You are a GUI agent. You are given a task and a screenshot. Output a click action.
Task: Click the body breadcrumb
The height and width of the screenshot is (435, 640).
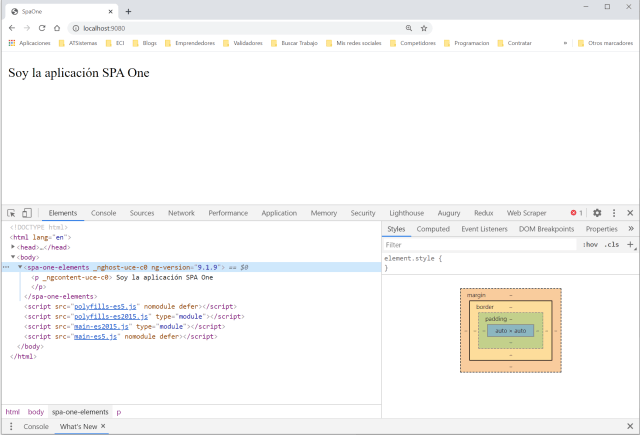tap(36, 412)
